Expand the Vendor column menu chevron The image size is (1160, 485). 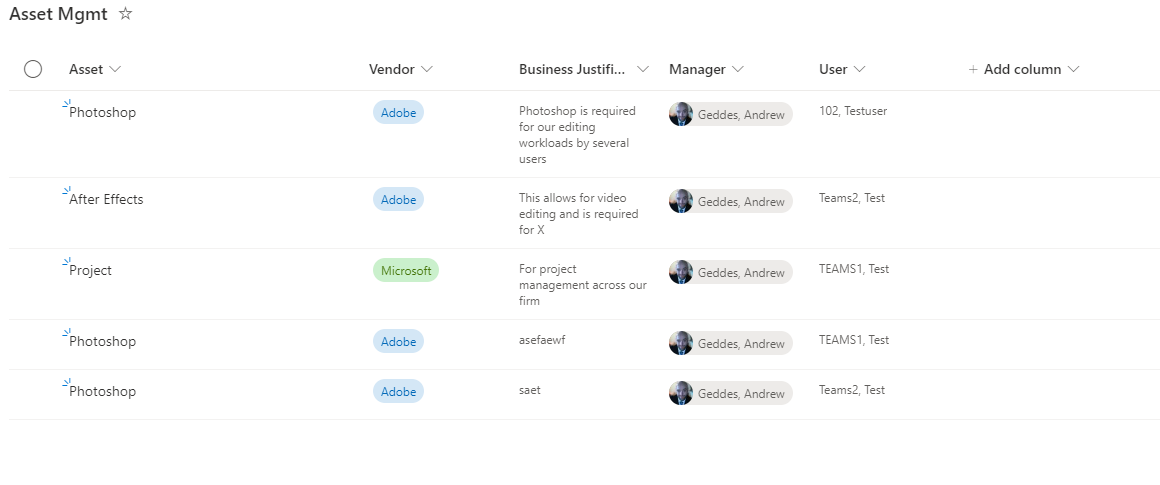point(427,69)
